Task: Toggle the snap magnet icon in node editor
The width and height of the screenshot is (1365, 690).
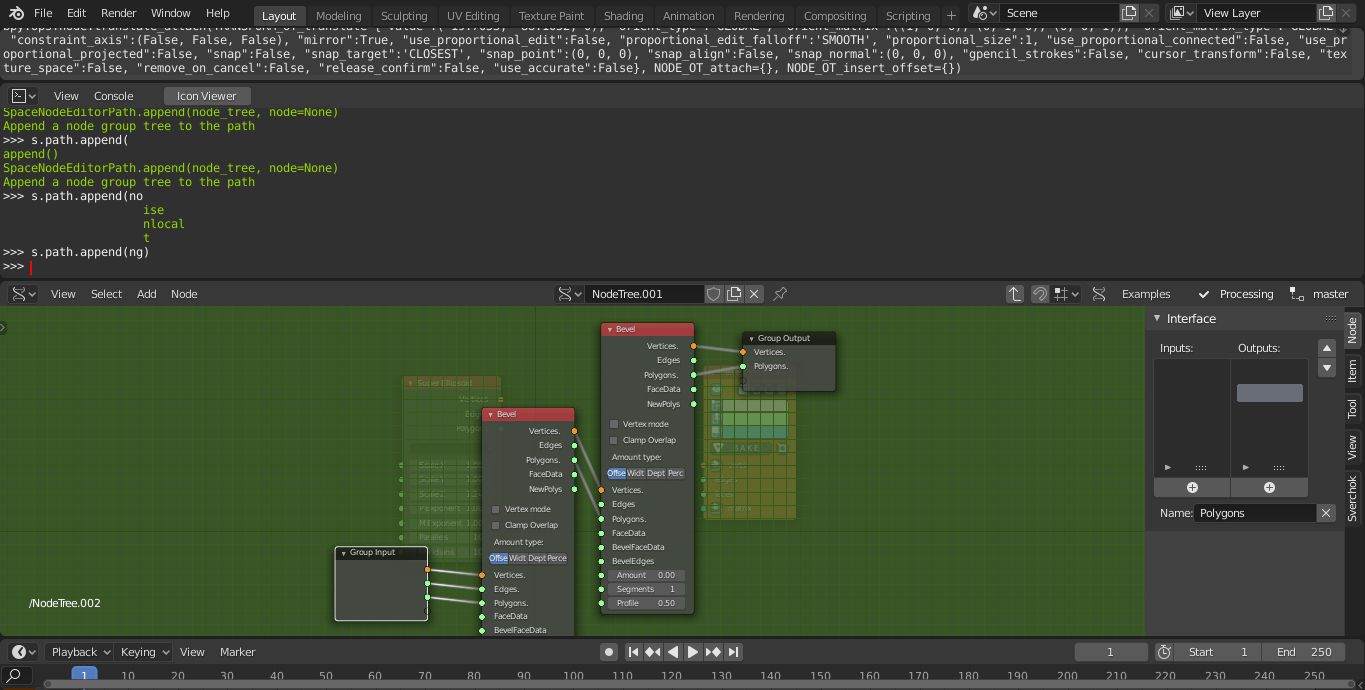Action: coord(1040,294)
